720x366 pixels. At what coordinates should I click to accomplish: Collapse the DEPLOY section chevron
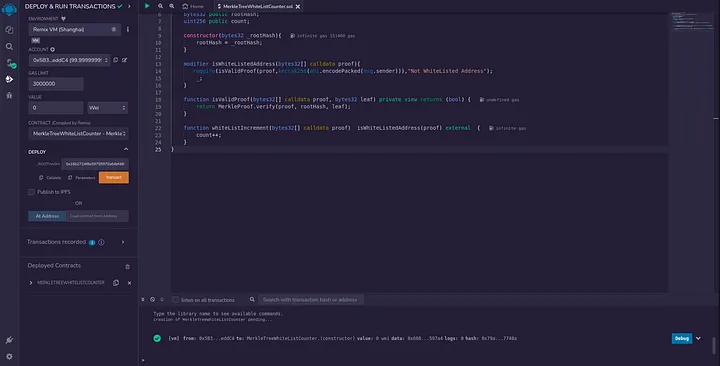tap(126, 149)
